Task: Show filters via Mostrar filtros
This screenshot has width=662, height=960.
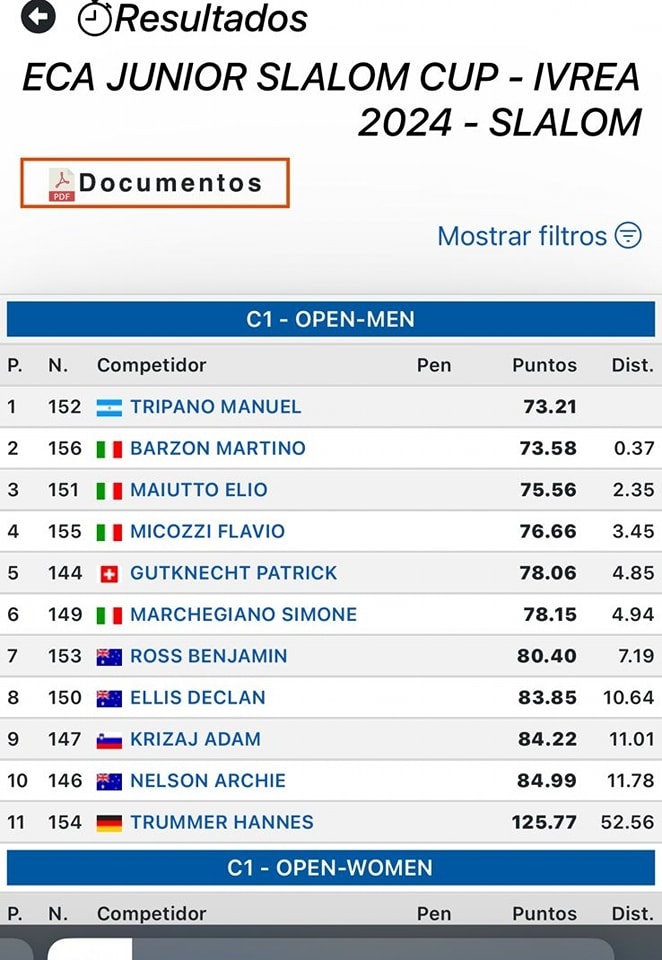Action: click(522, 236)
